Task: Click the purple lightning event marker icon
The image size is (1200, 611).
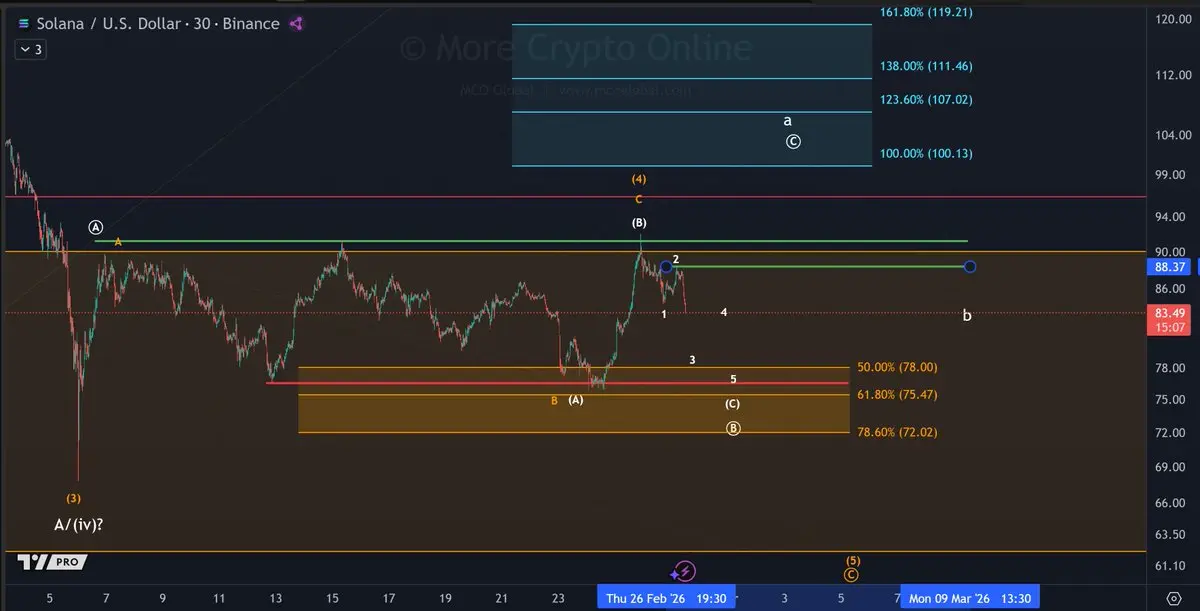Action: point(683,571)
